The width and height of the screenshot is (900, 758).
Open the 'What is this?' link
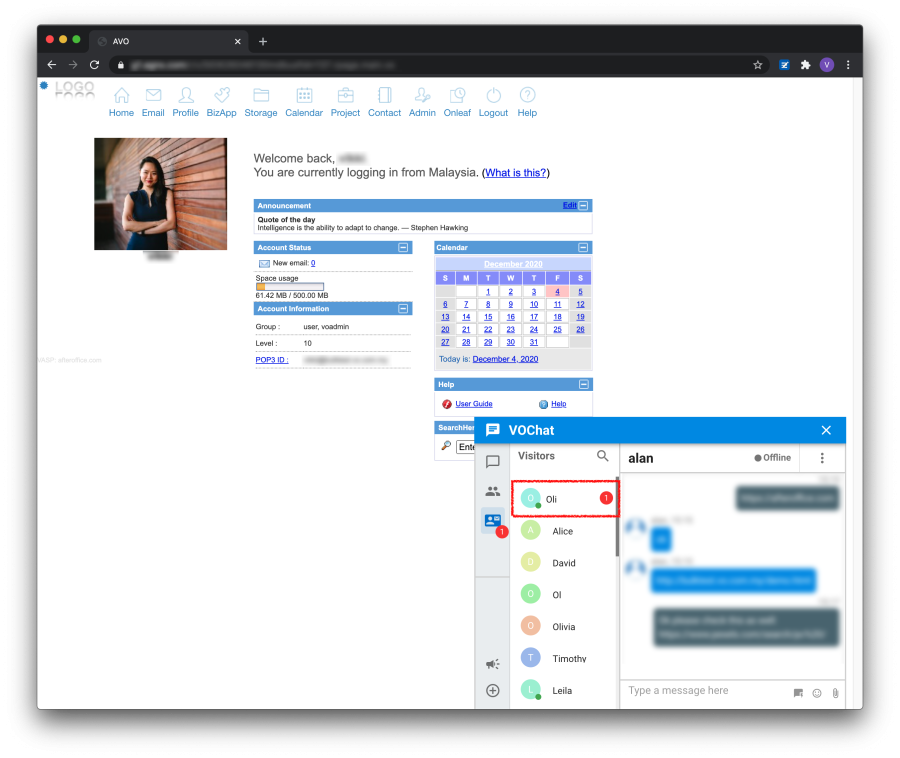click(515, 172)
